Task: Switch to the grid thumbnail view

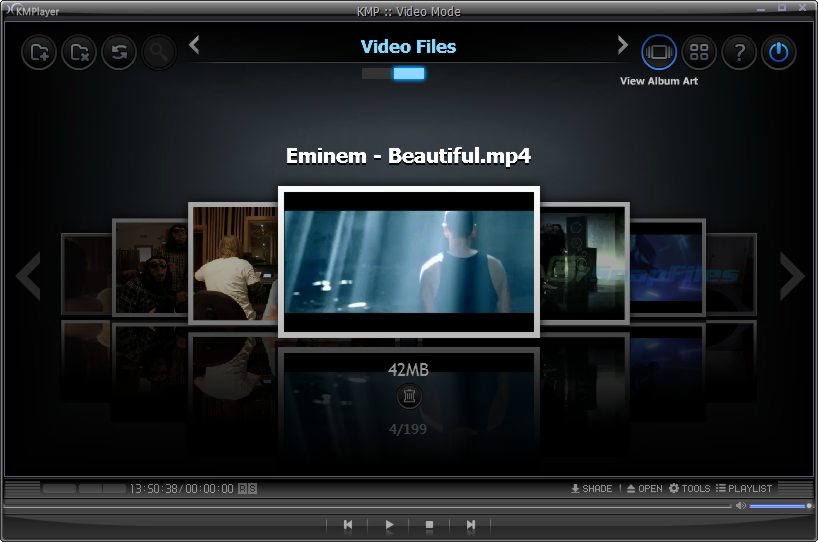Action: [x=699, y=52]
